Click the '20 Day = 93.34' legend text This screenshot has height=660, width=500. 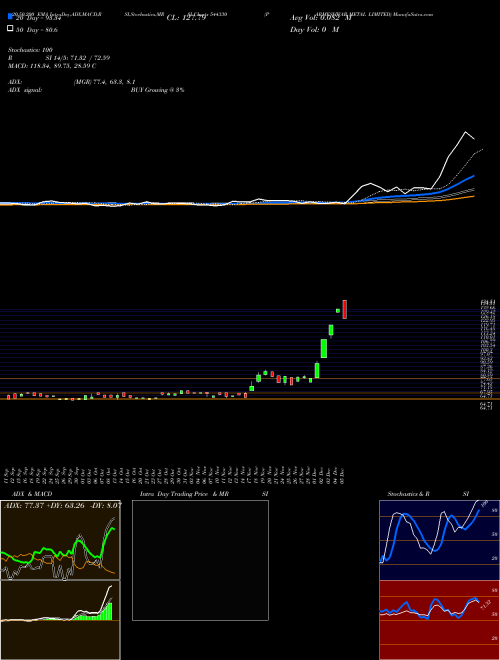[x=39, y=18]
